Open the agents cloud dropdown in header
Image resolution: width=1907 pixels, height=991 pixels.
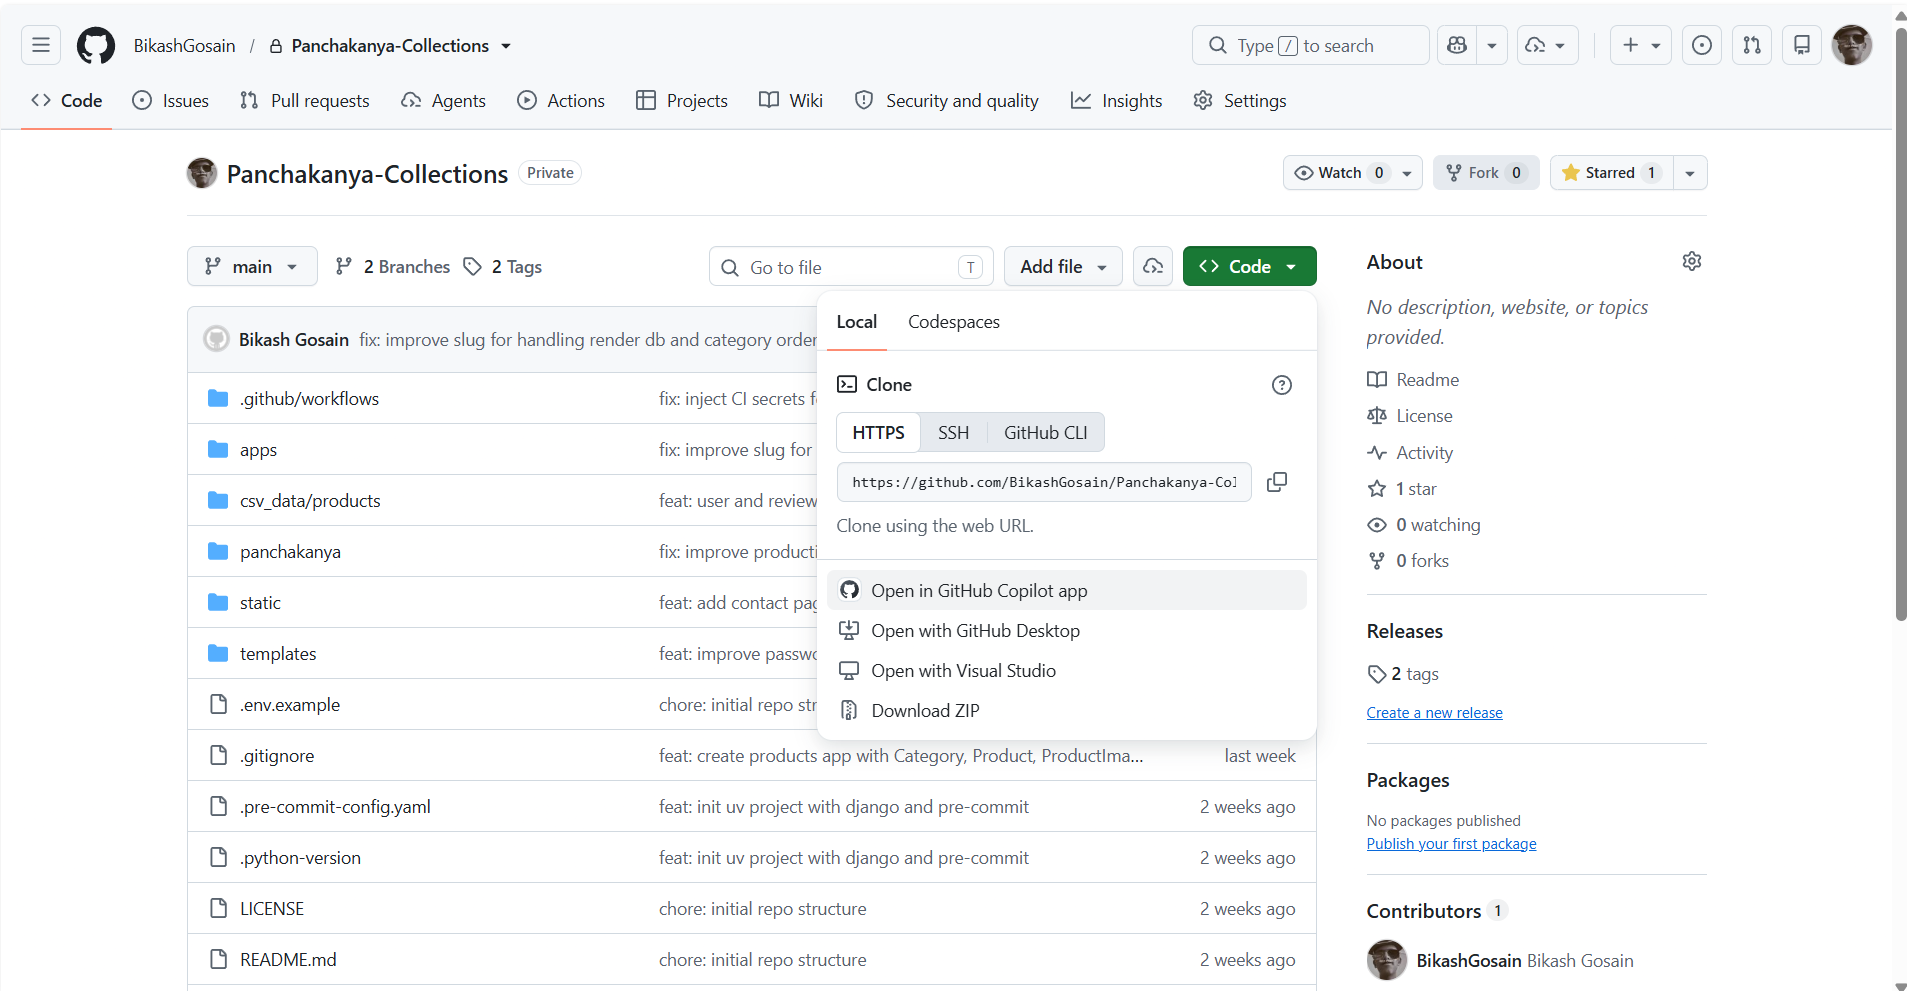tap(1548, 45)
